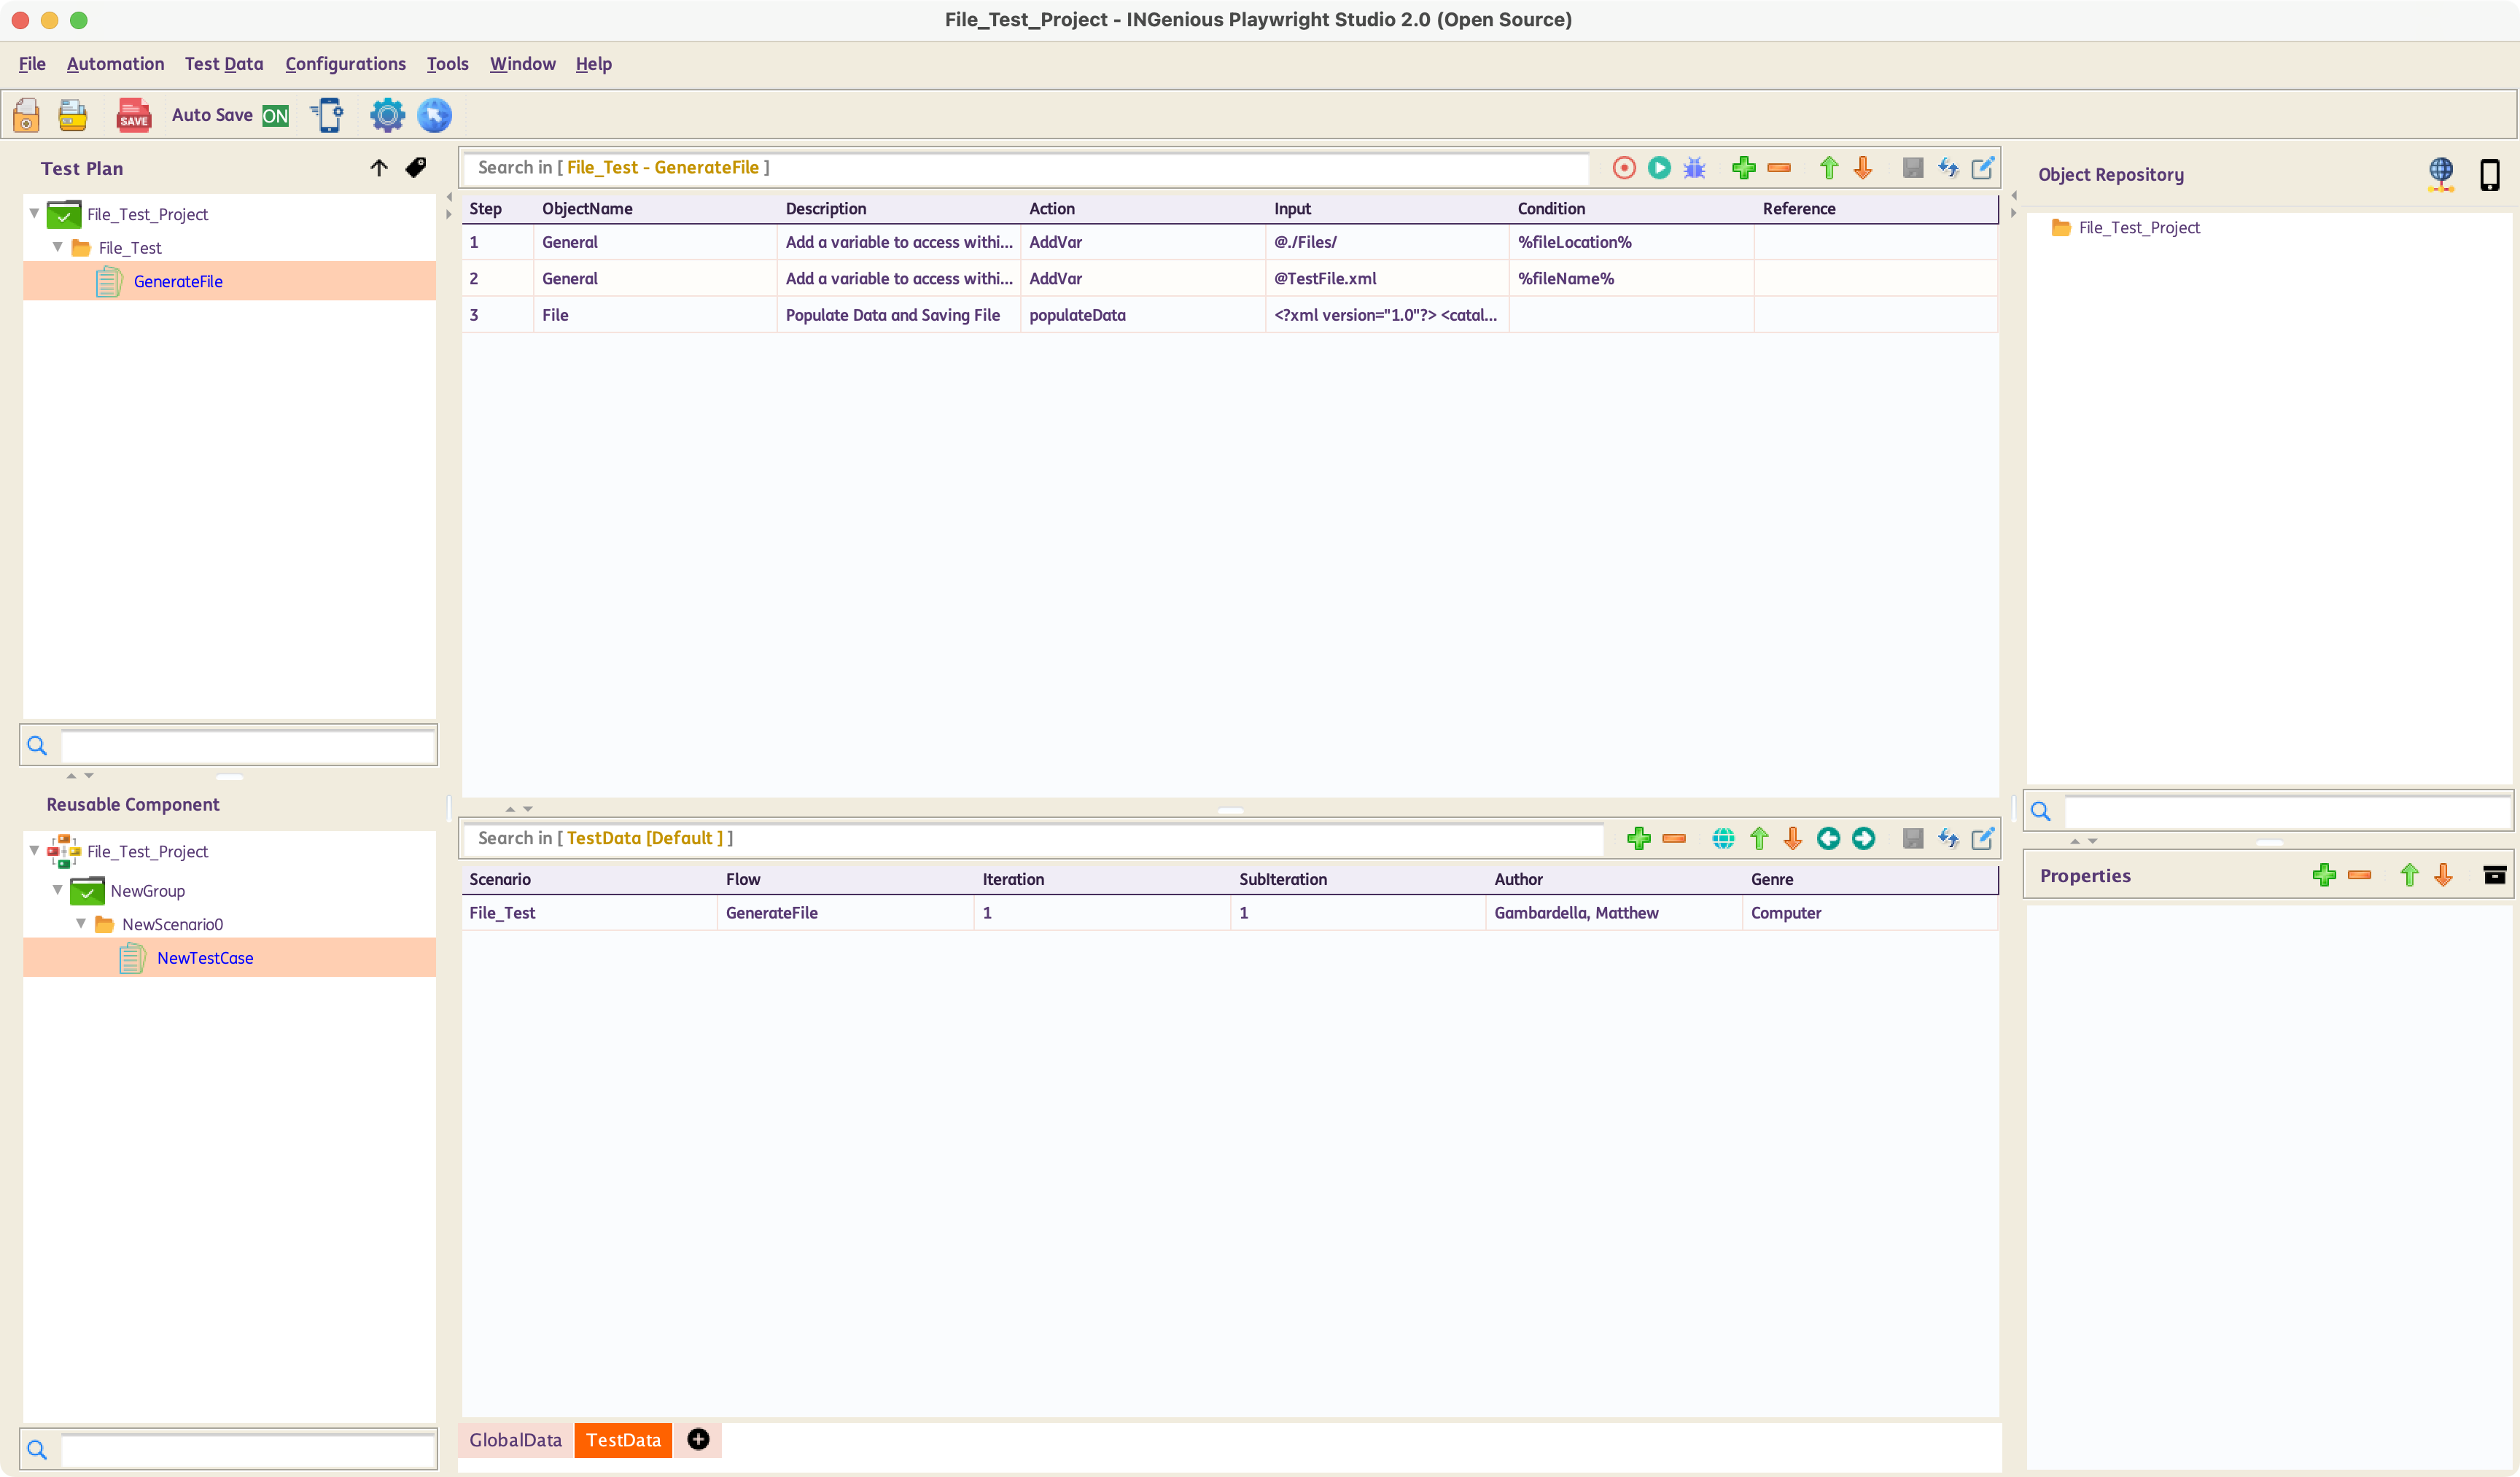Open the Help menu
2520x1477 pixels.
coord(593,64)
